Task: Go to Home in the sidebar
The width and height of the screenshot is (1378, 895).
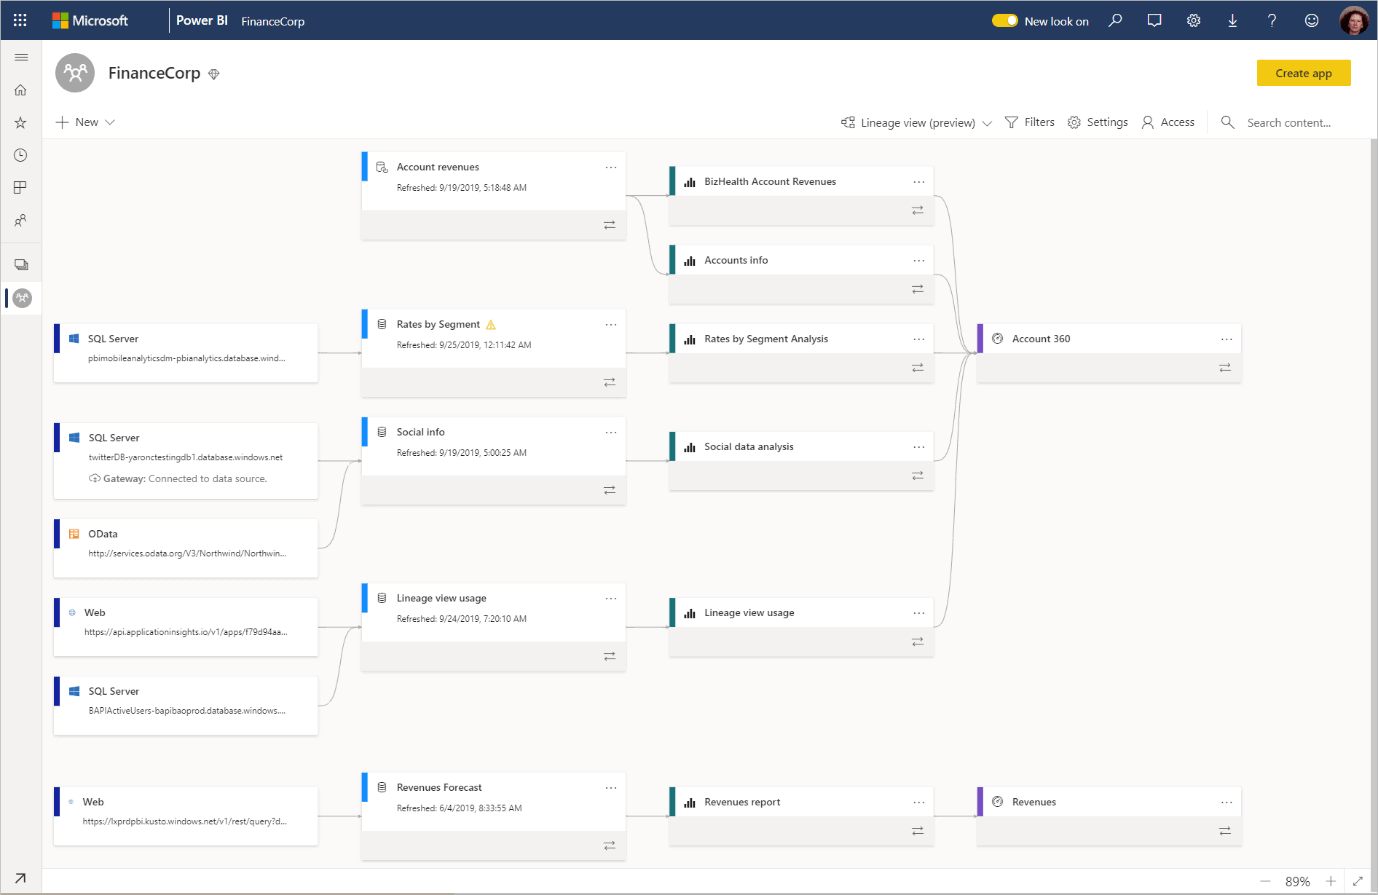Action: (20, 90)
